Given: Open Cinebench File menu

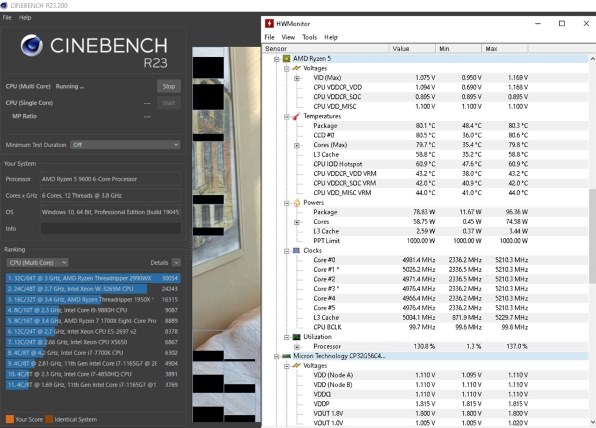Looking at the screenshot, I should (7, 17).
